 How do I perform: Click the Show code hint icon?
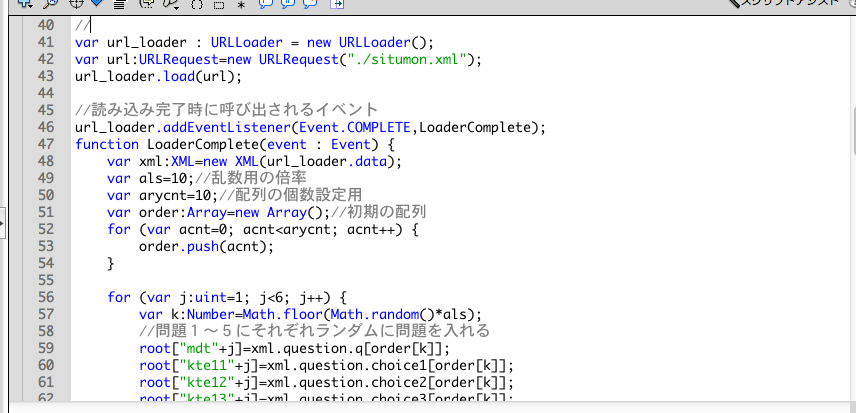pyautogui.click(x=147, y=4)
